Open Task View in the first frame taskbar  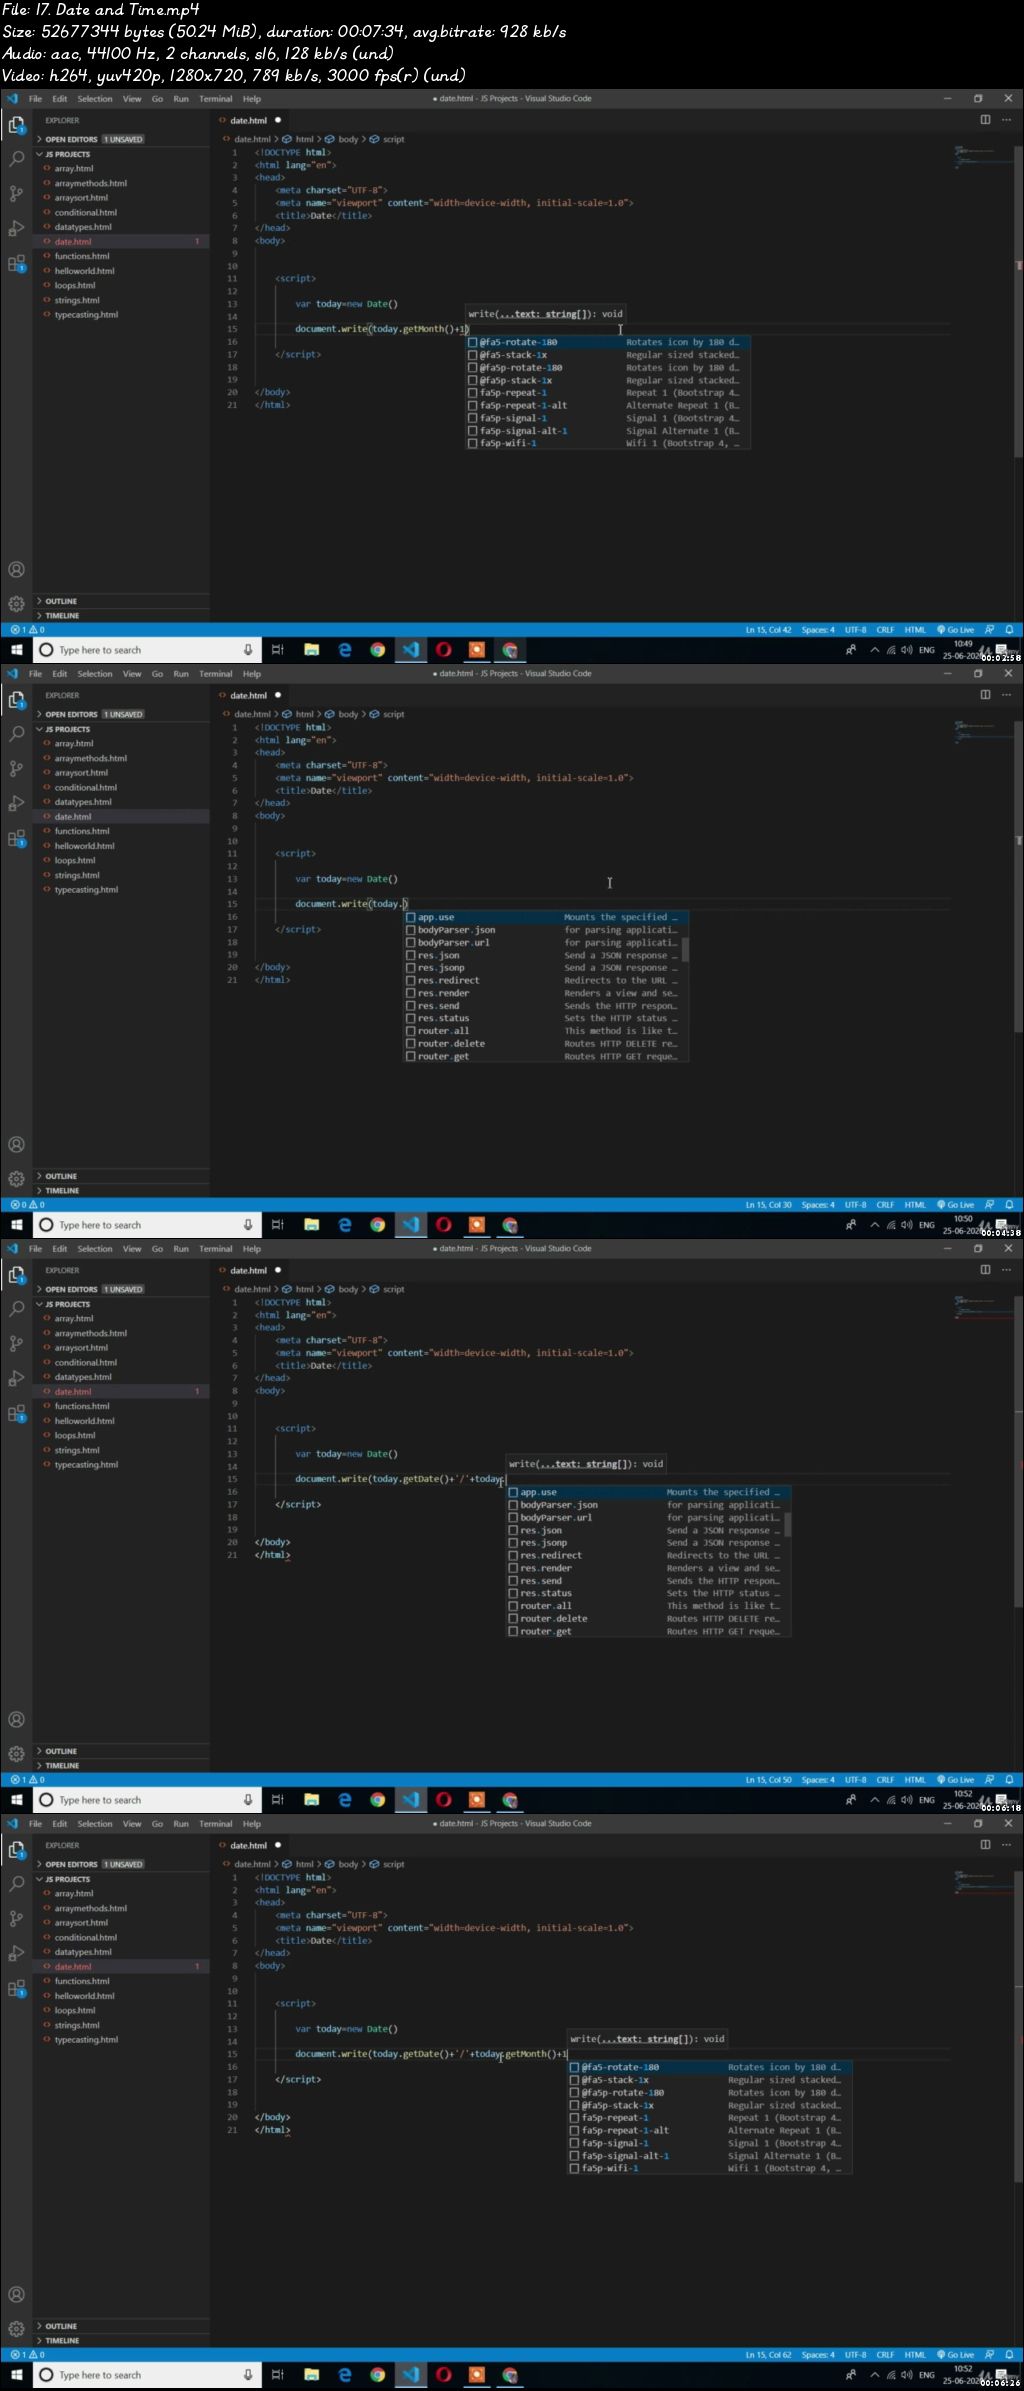278,650
